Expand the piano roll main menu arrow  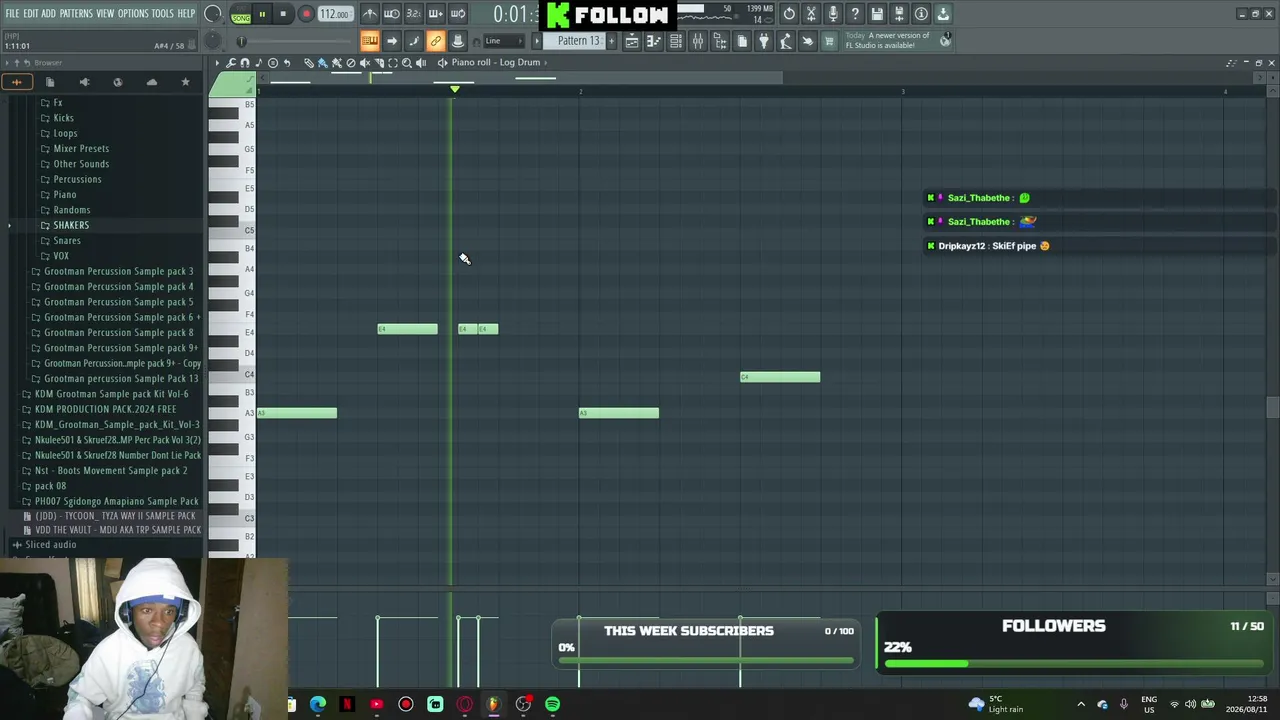[217, 63]
